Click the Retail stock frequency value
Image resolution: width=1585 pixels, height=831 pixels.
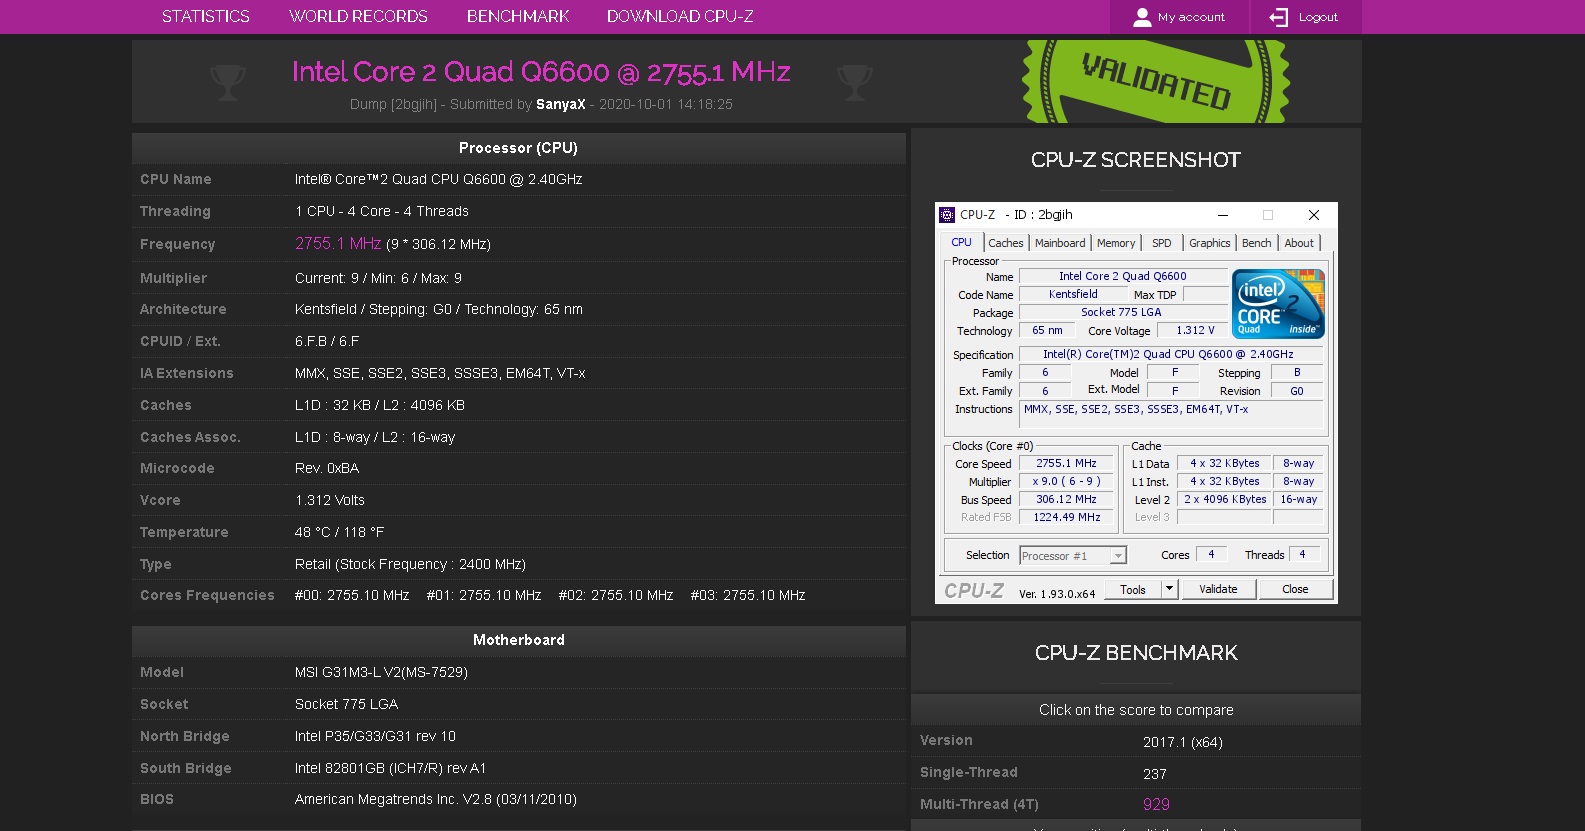410,564
